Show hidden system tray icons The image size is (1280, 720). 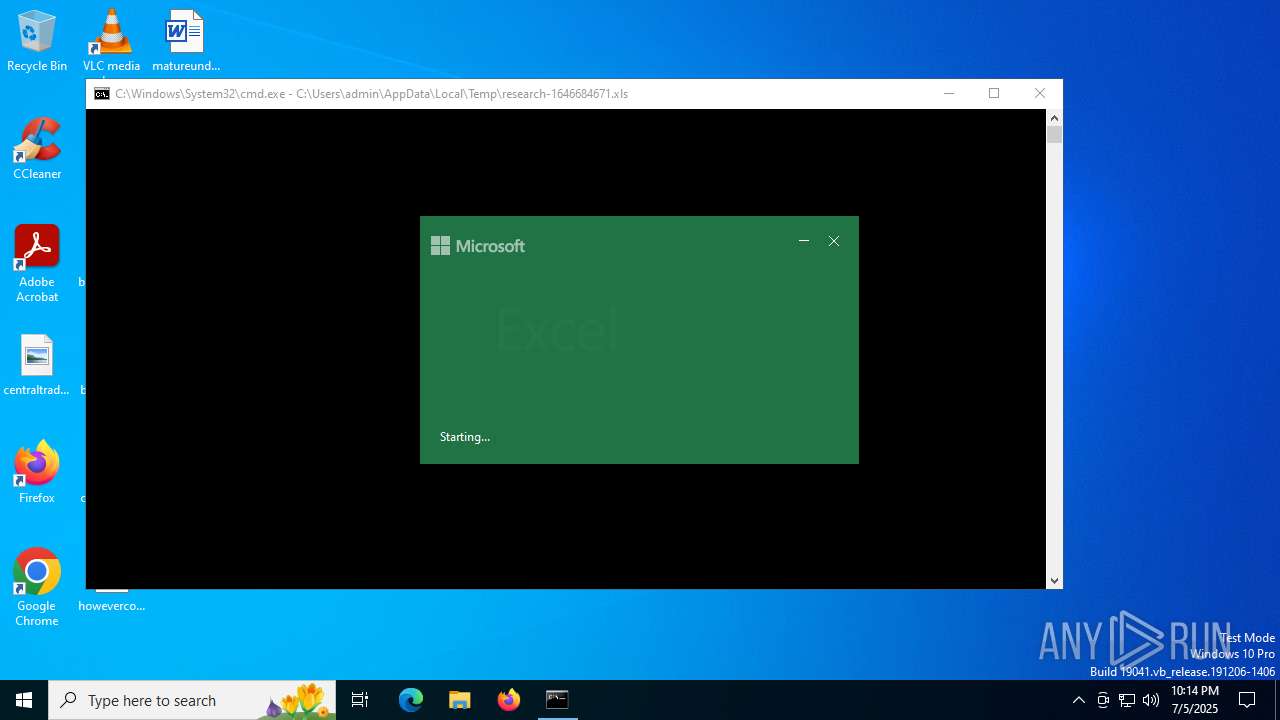[x=1078, y=700]
